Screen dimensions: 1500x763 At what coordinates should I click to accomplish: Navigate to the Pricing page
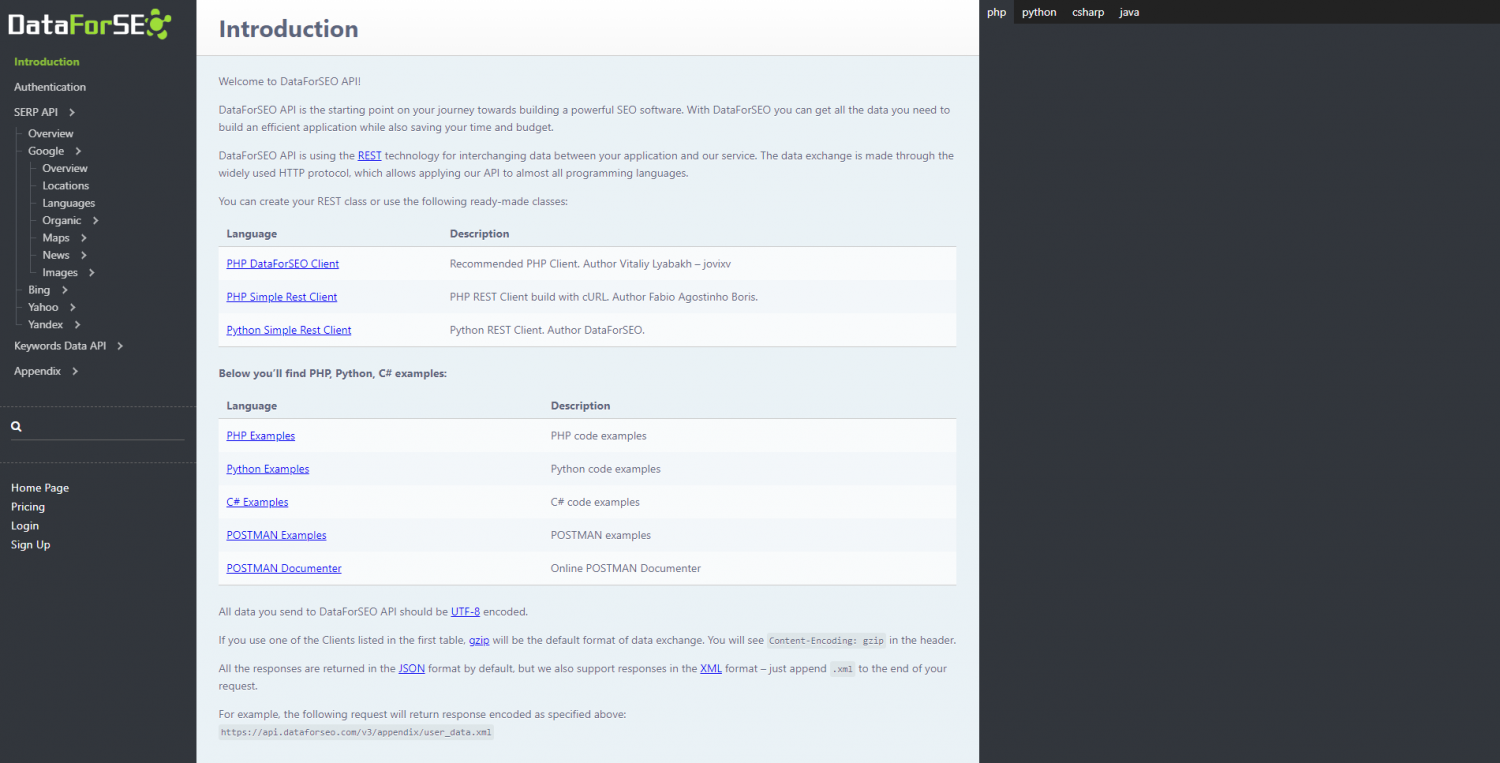pos(27,506)
